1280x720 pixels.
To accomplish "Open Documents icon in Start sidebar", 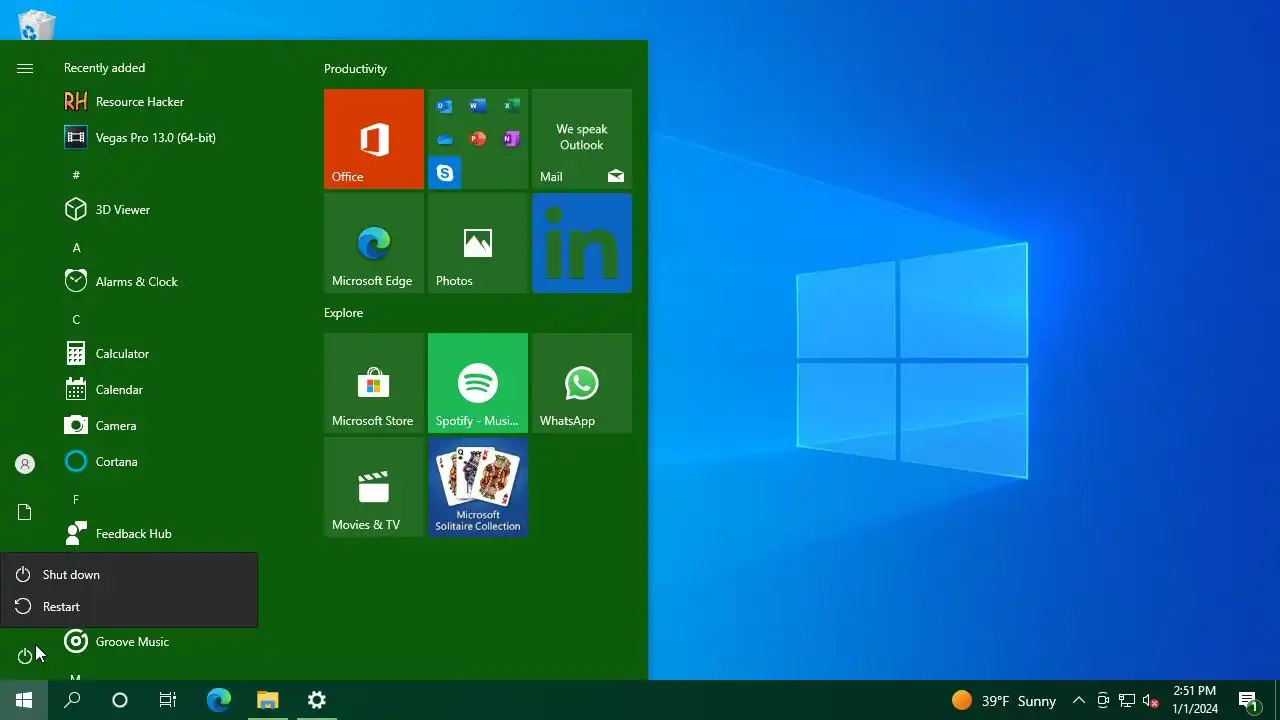I will (x=25, y=512).
